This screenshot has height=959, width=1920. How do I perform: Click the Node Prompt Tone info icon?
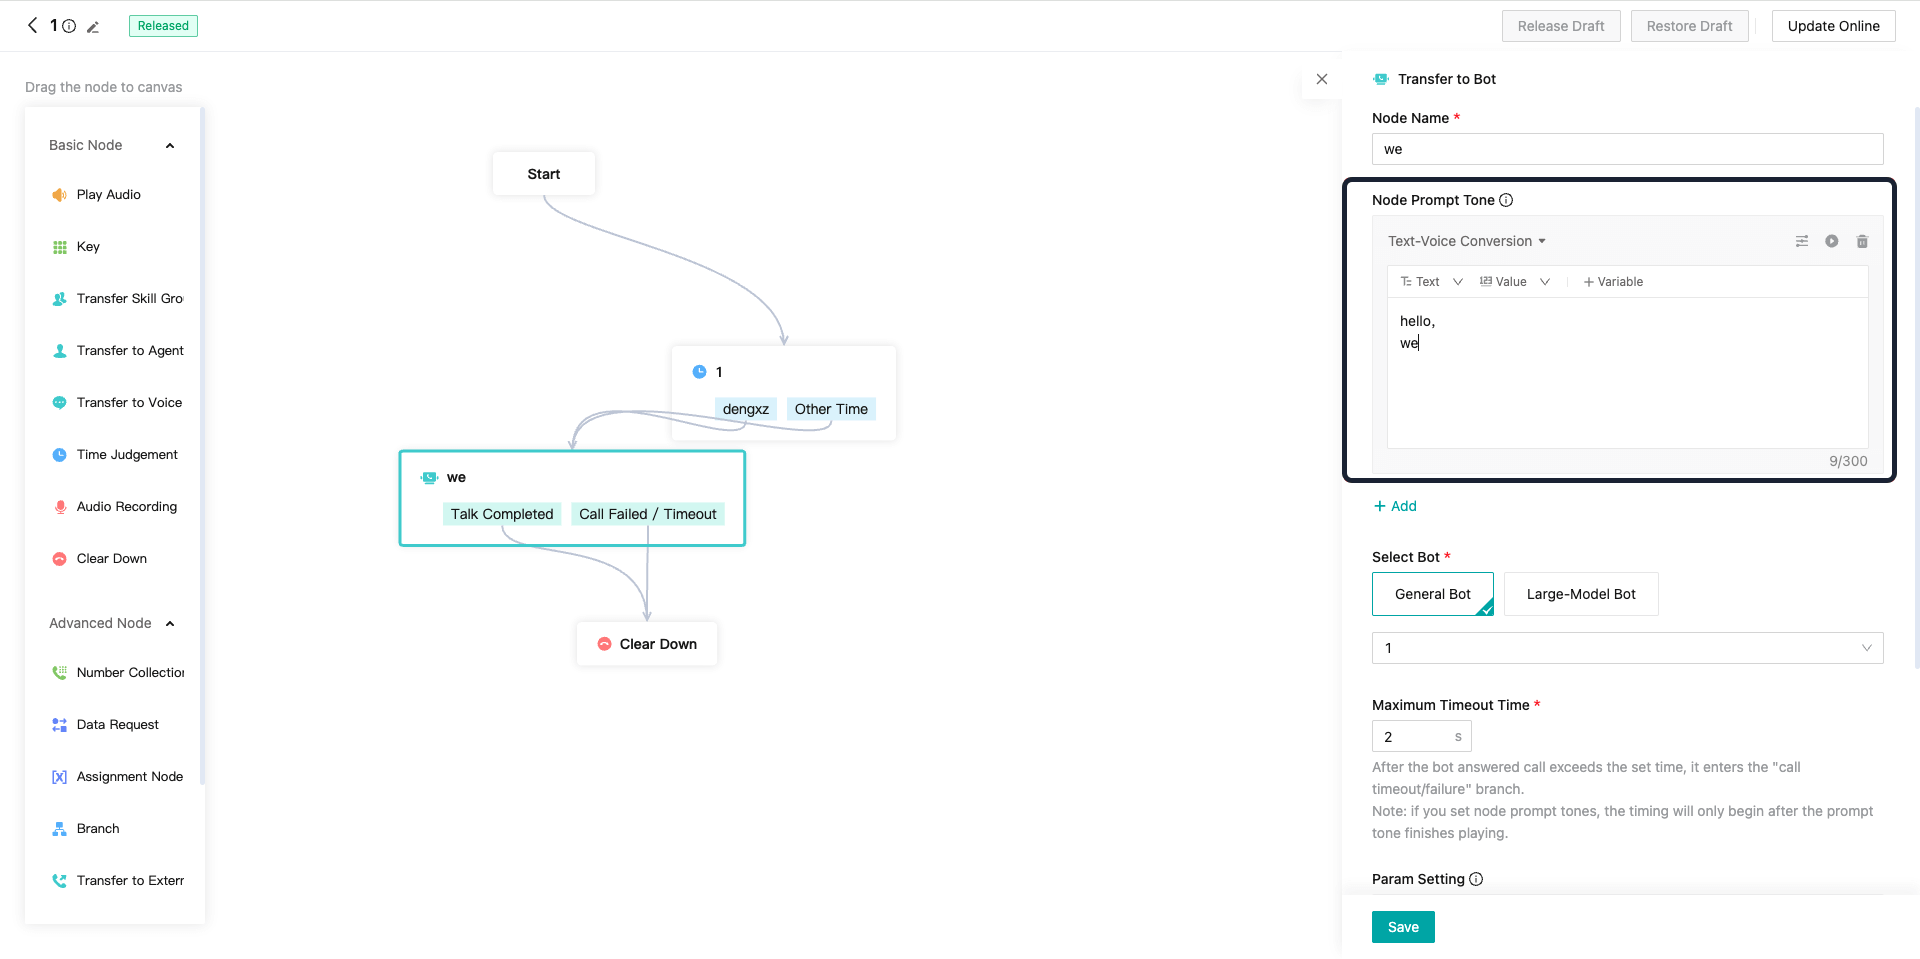[x=1506, y=200]
